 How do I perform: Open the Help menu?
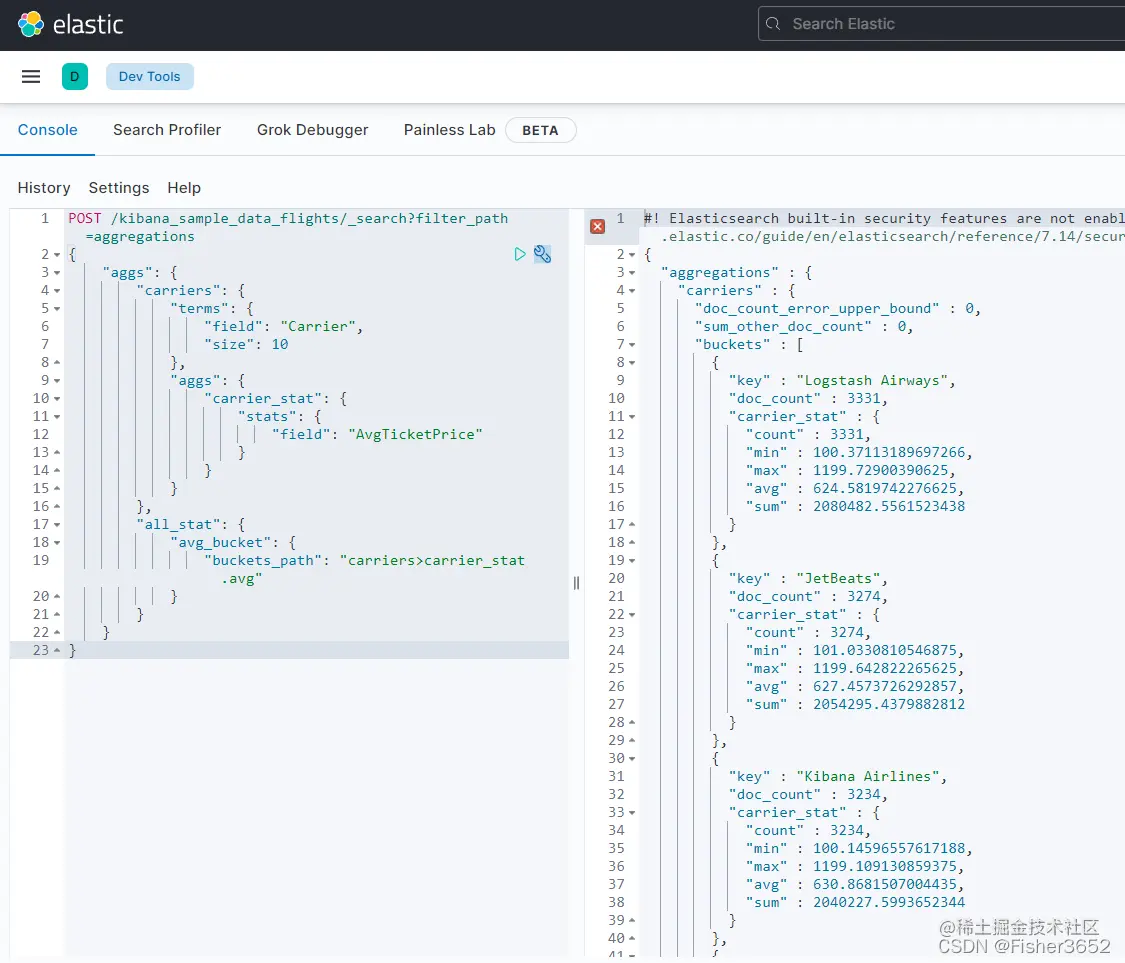[184, 188]
